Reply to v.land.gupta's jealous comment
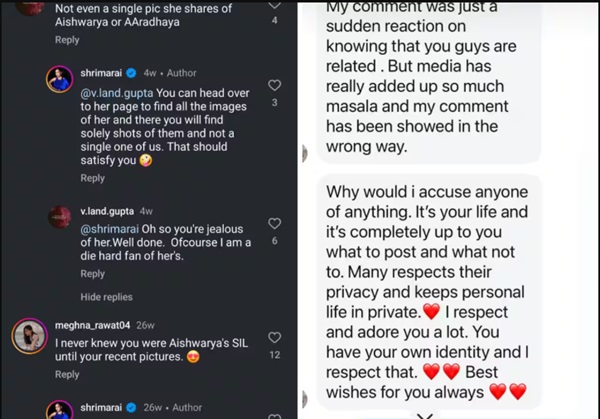Viewport: 600px width, 419px height. [92, 274]
